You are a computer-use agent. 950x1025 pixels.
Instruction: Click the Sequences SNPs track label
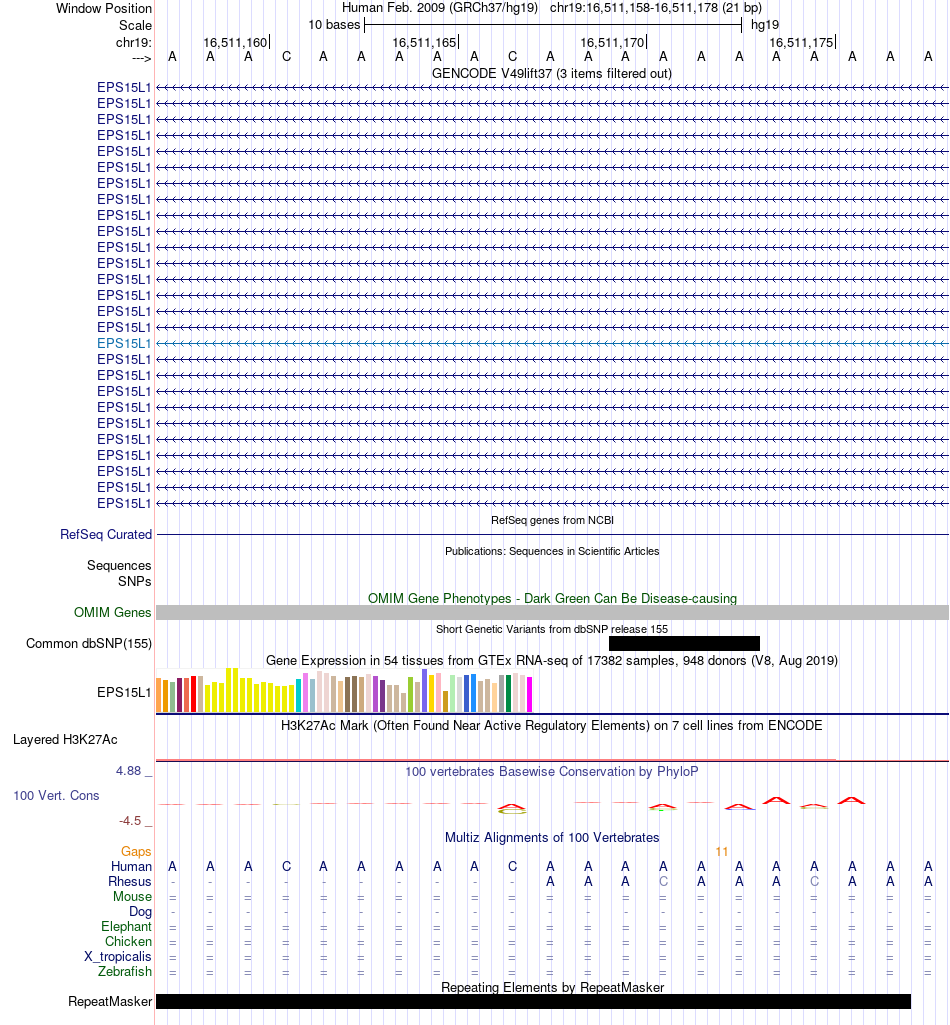click(x=119, y=573)
